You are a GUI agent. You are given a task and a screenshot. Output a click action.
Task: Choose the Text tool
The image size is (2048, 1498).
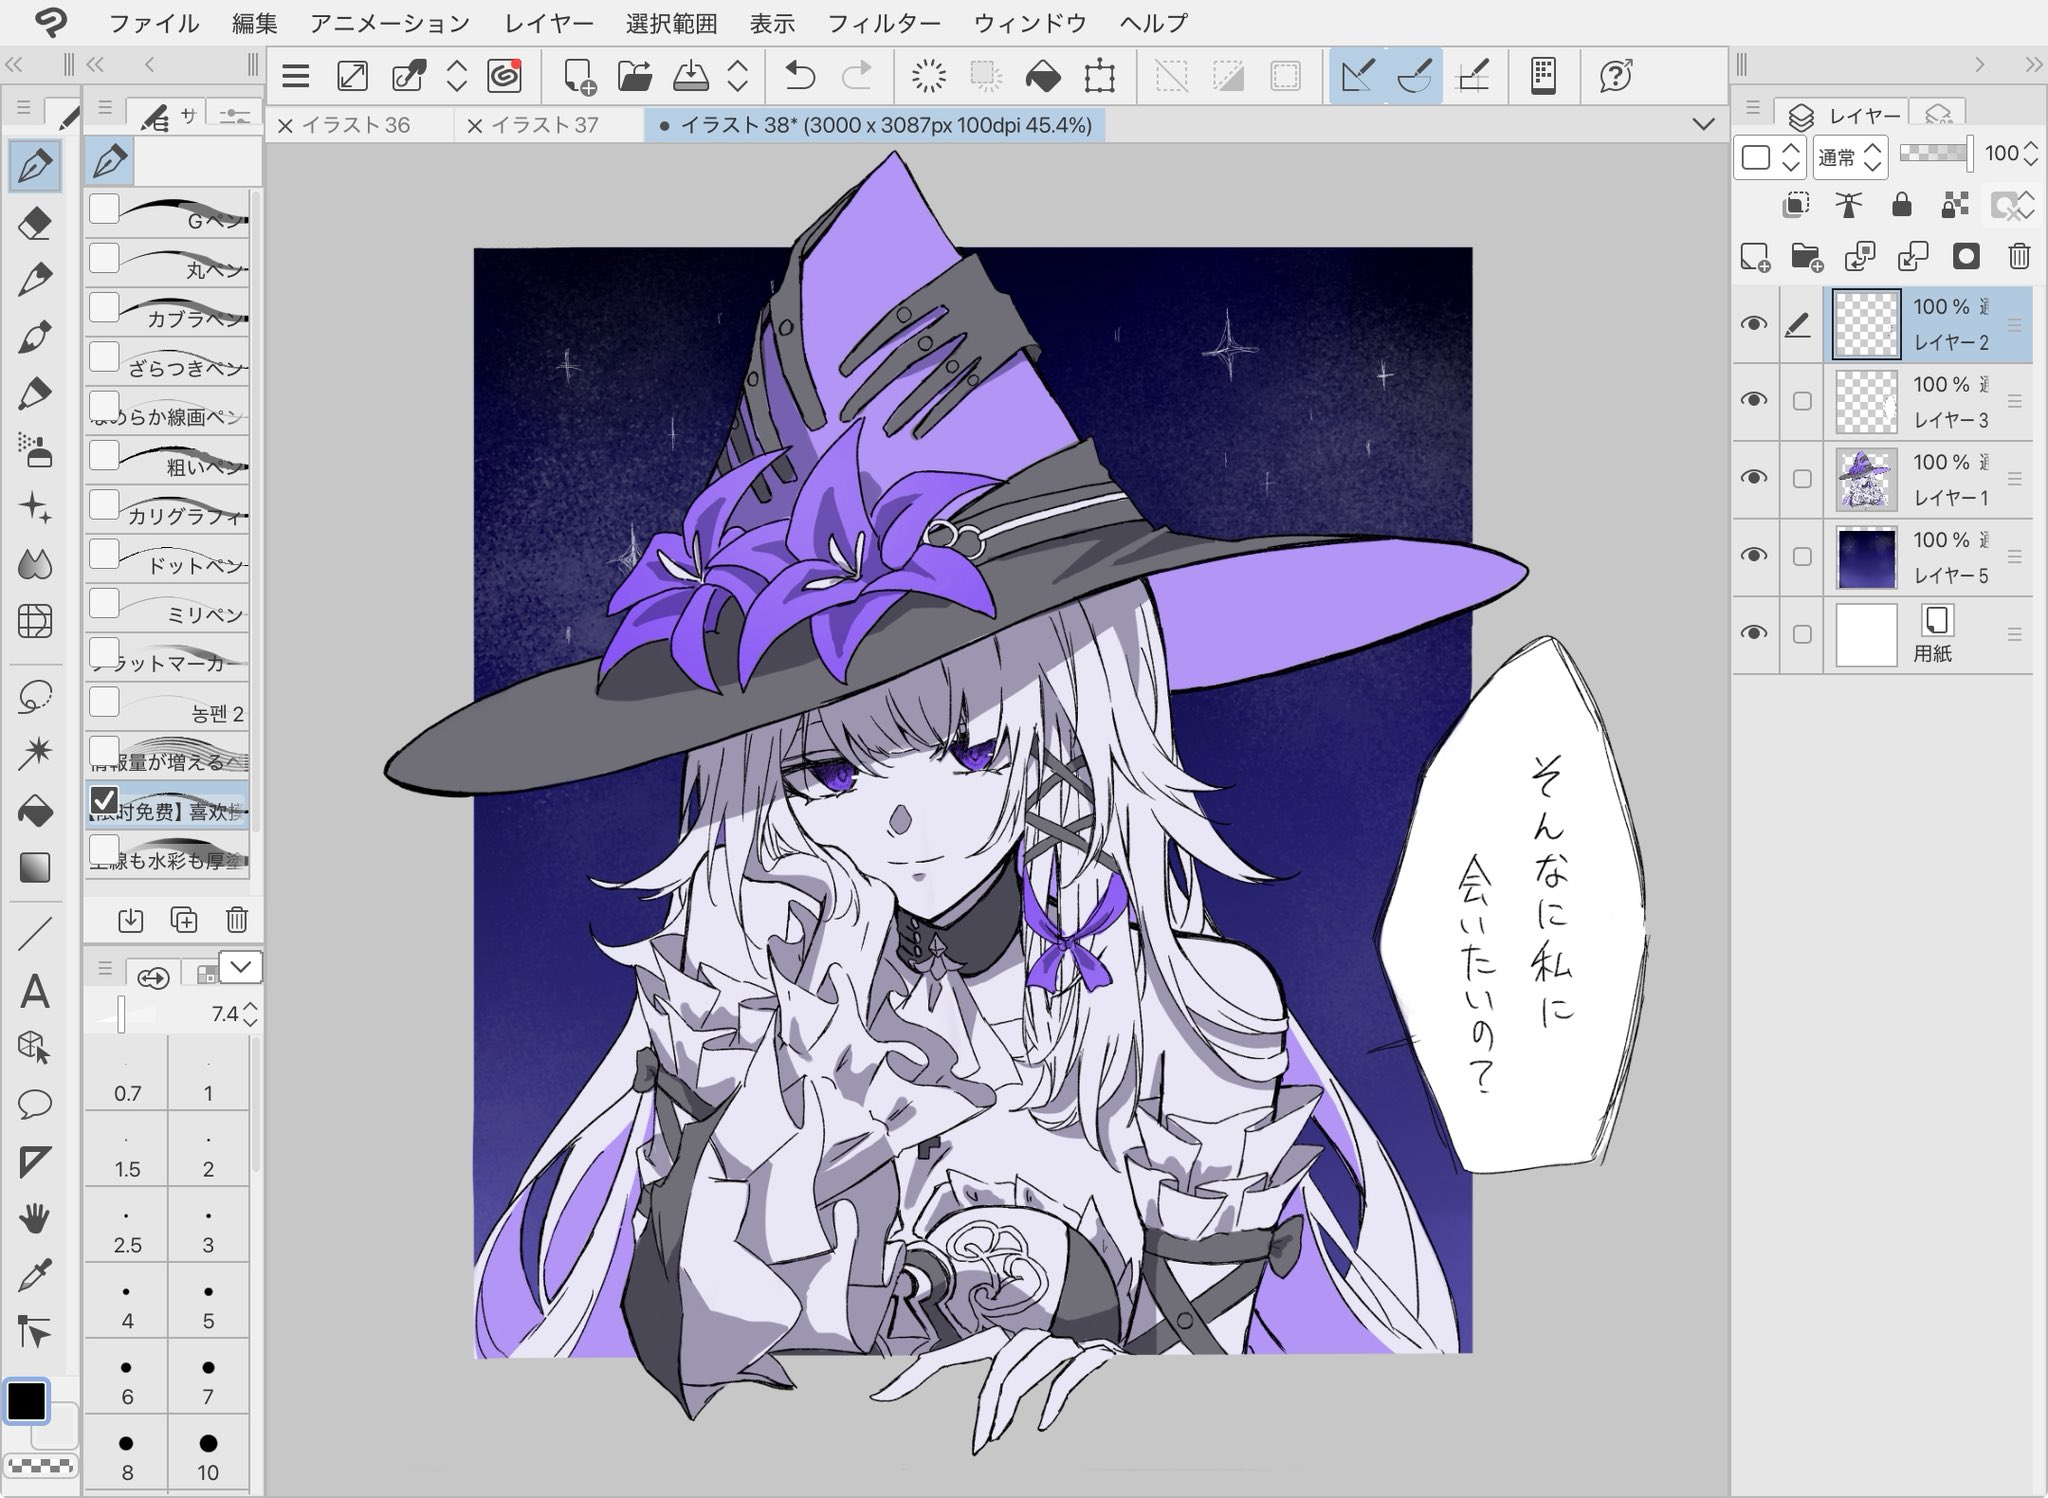click(35, 991)
